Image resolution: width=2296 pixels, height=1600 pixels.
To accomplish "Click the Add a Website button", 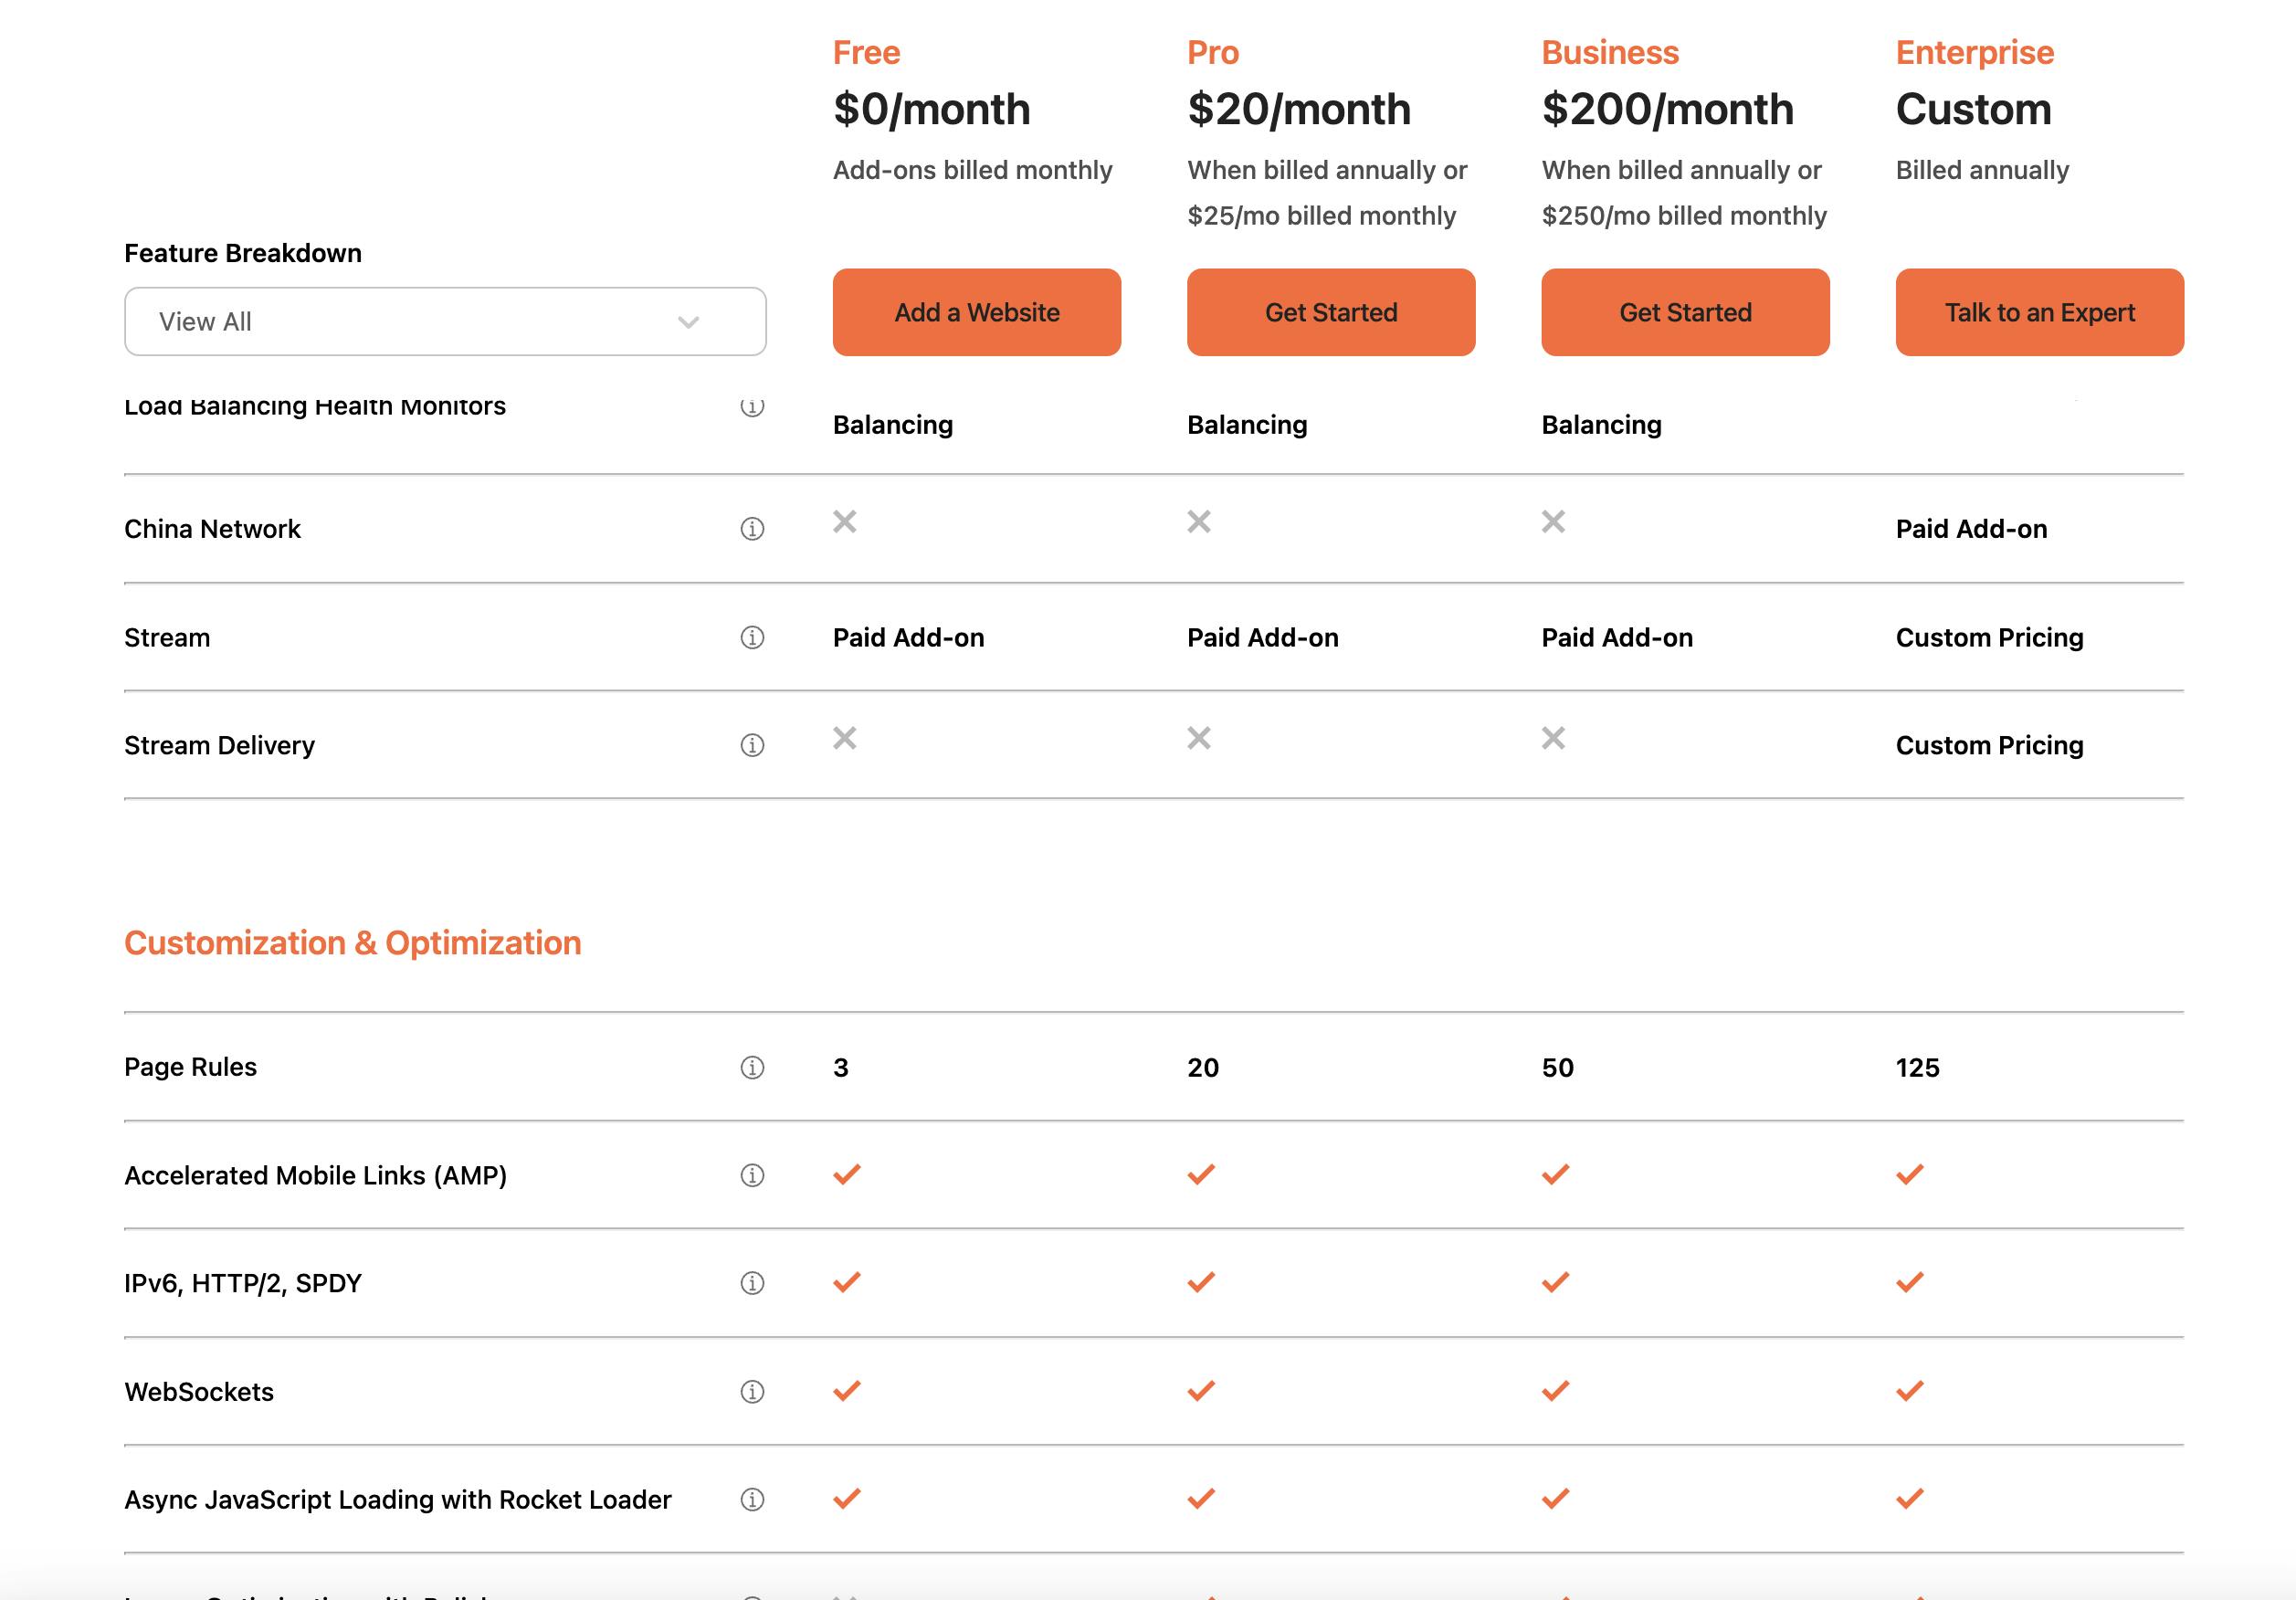I will [x=976, y=312].
